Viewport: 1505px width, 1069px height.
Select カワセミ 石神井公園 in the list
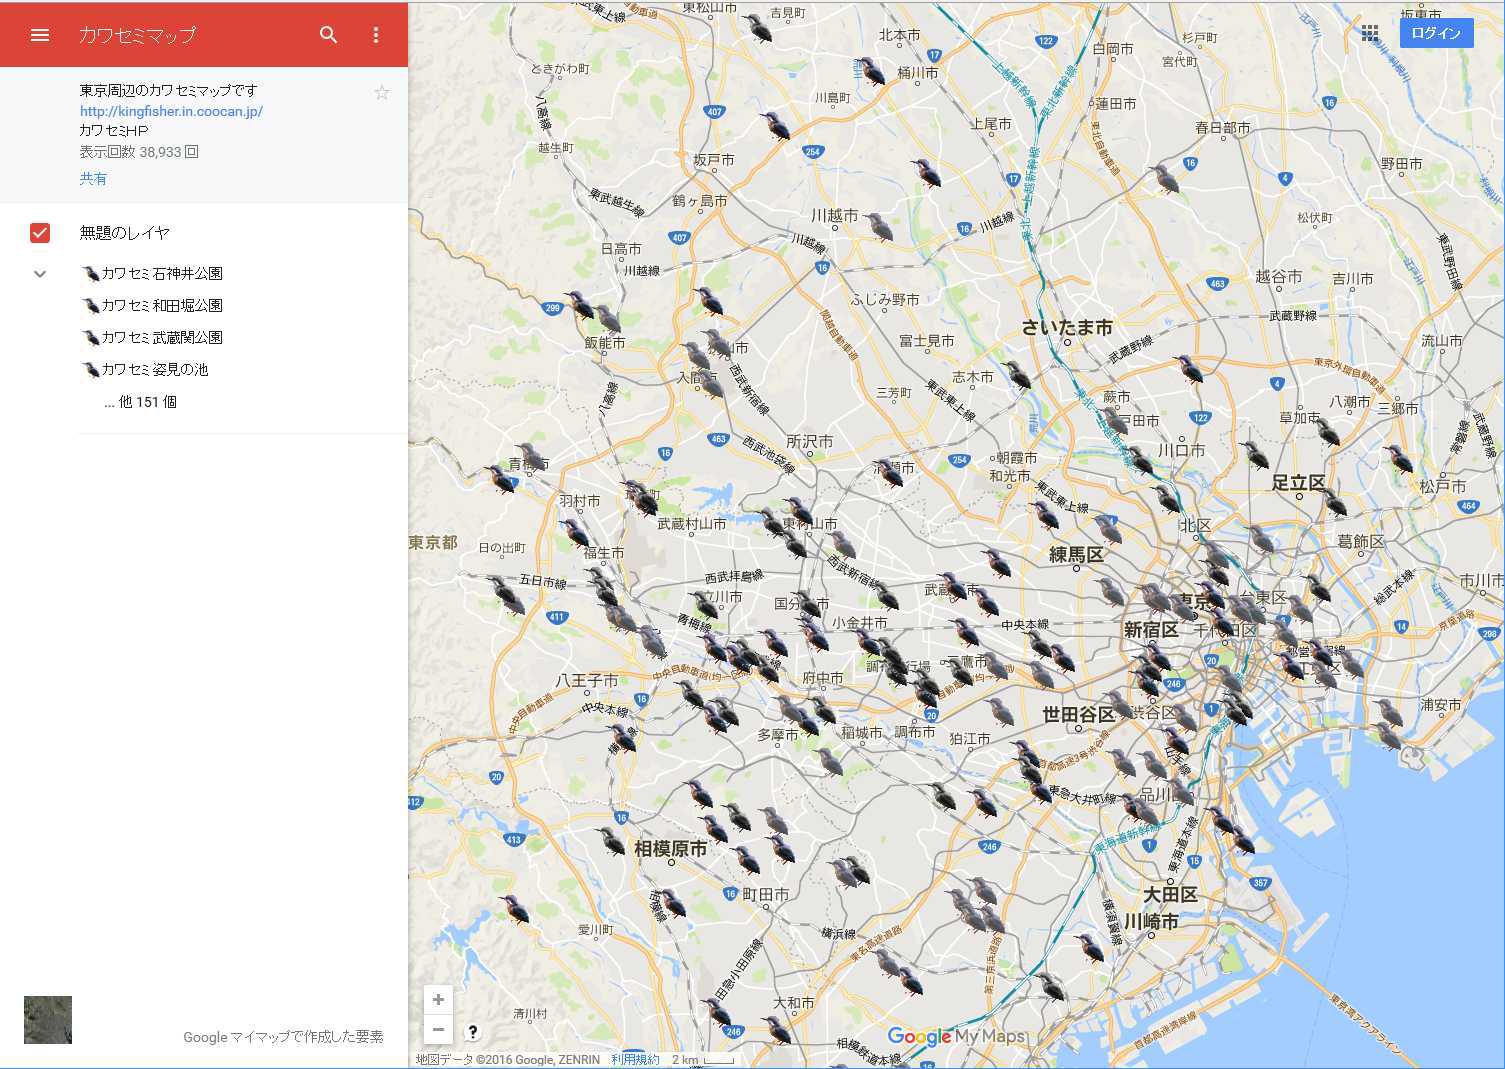[161, 274]
